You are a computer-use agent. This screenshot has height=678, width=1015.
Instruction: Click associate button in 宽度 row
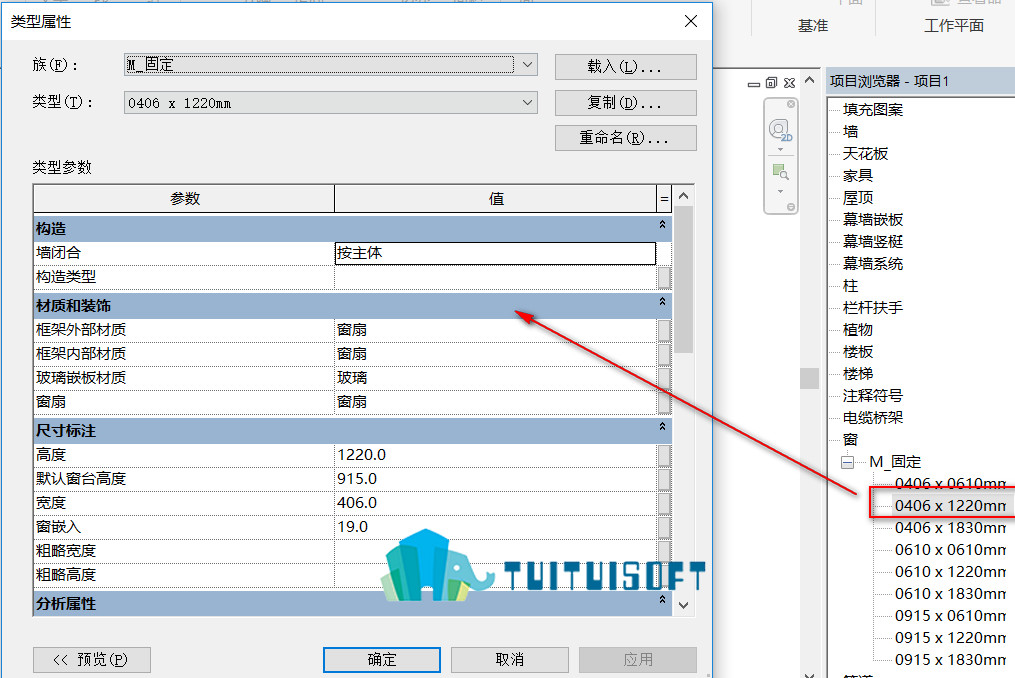664,503
